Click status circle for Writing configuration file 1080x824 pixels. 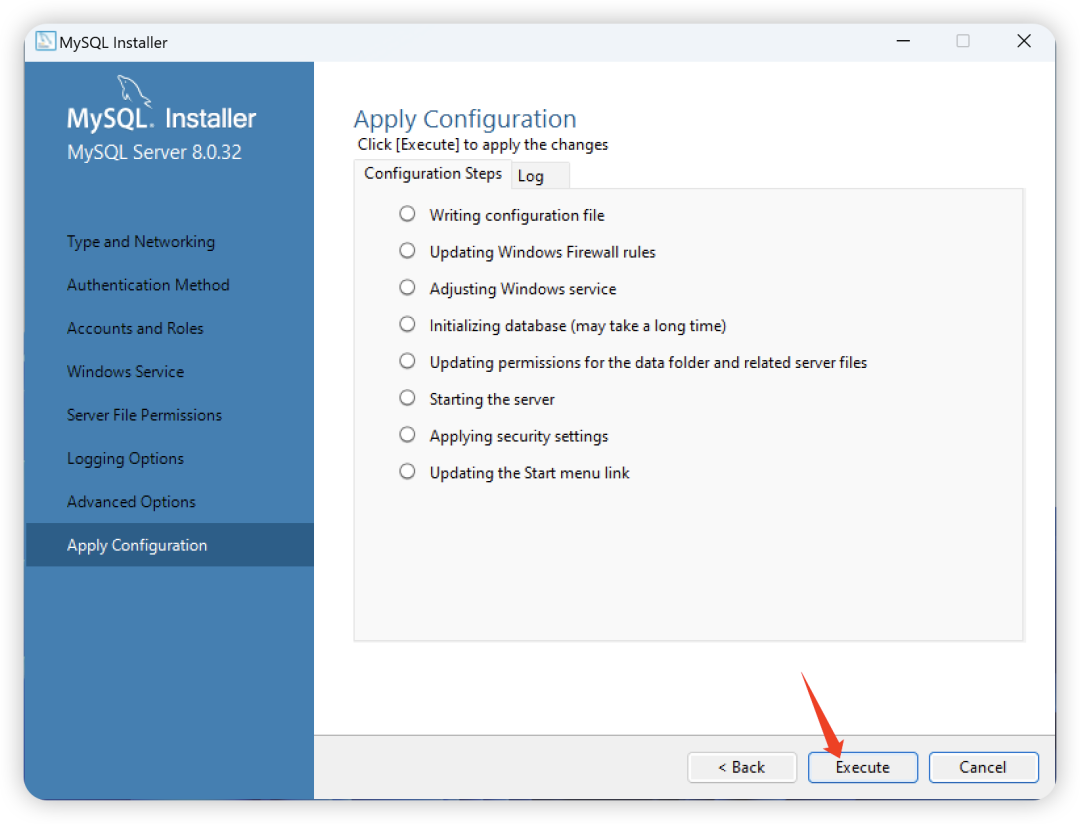pyautogui.click(x=407, y=214)
